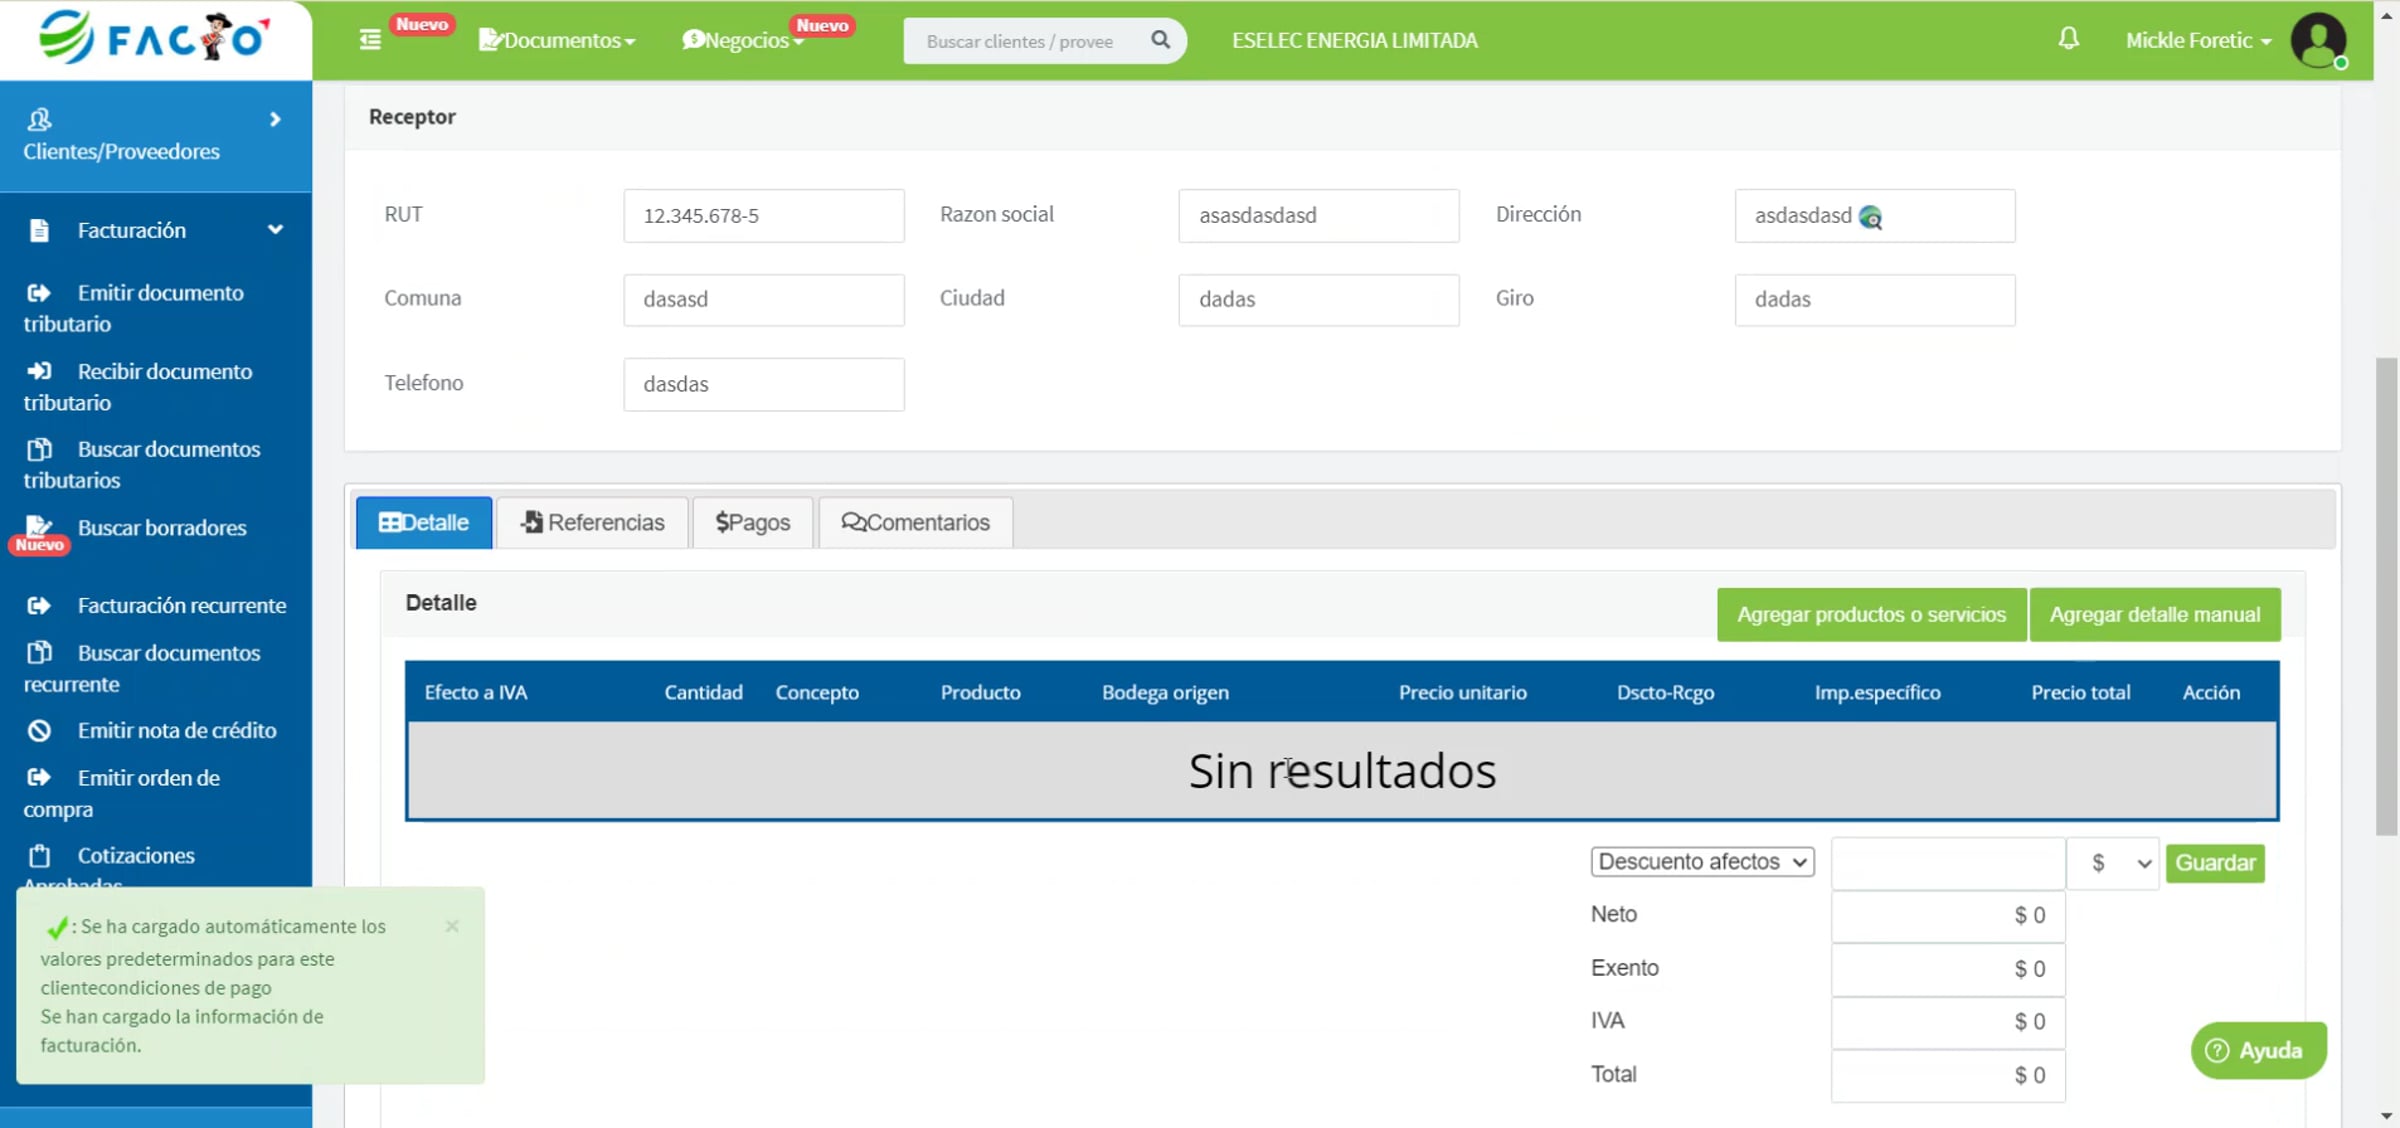Image resolution: width=2400 pixels, height=1128 pixels.
Task: Switch to the Pagos tab
Action: pyautogui.click(x=753, y=523)
